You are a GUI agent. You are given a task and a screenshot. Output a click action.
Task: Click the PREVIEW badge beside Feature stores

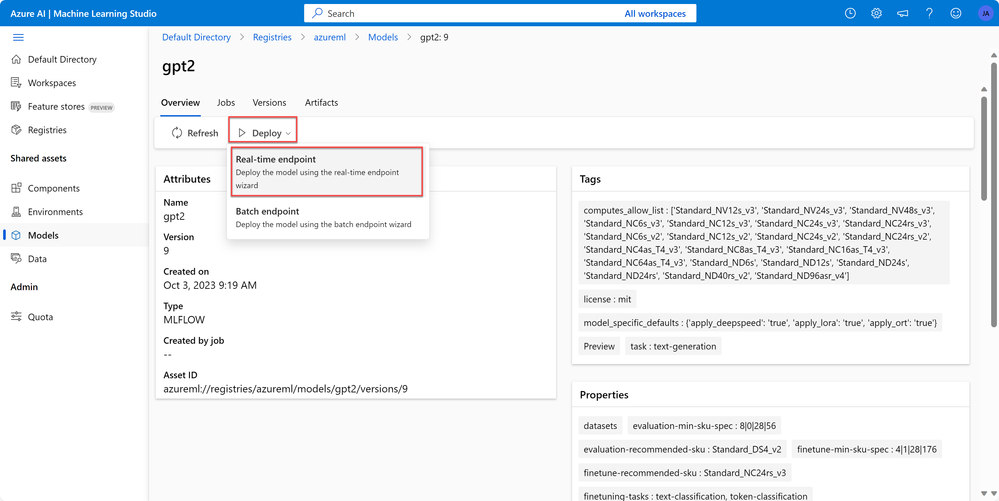point(101,107)
